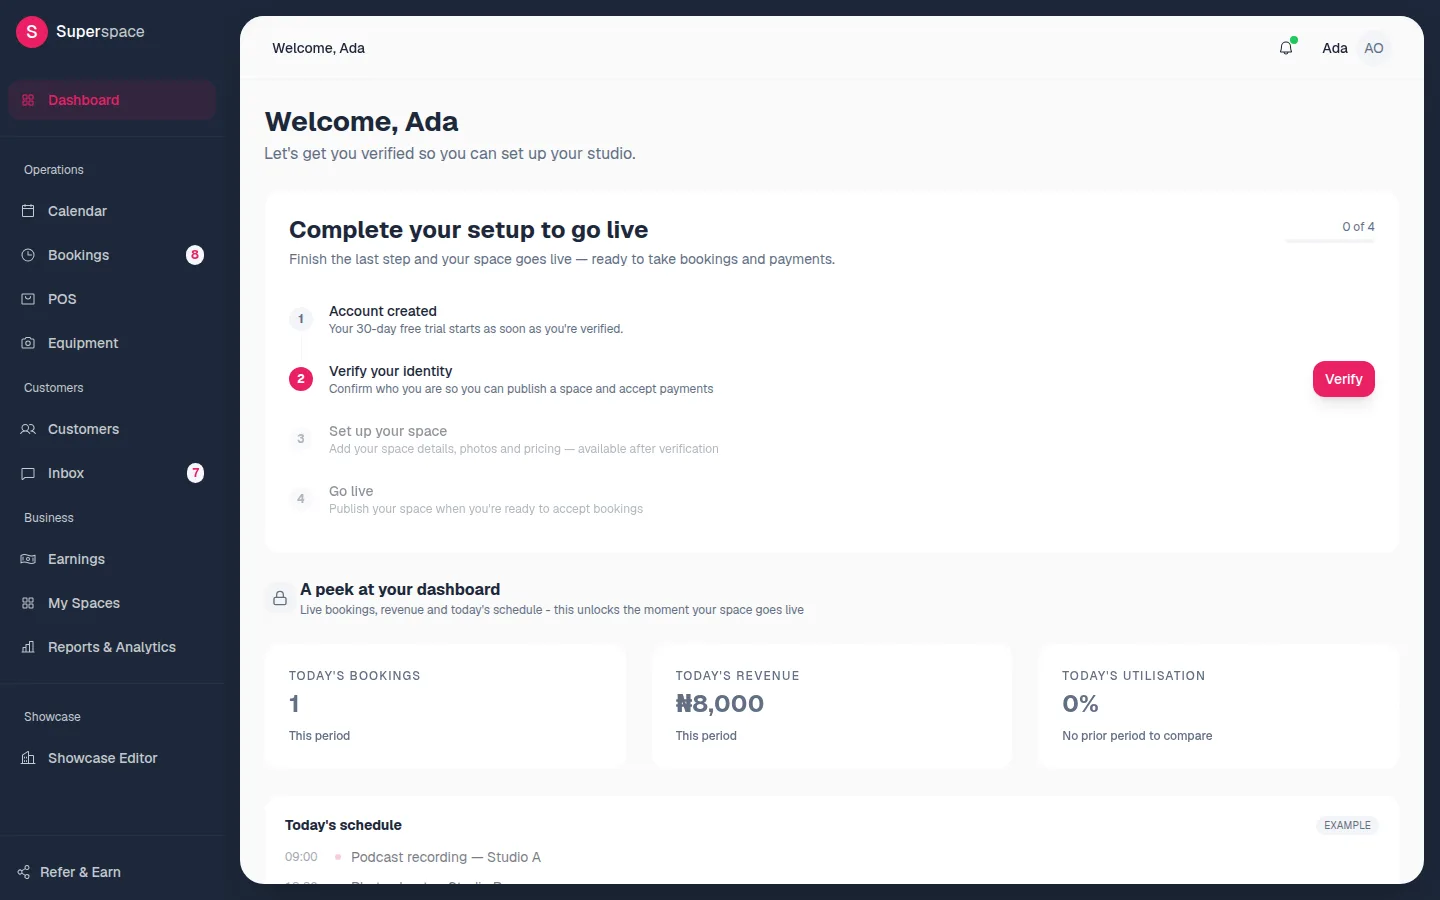Viewport: 1440px width, 900px height.
Task: Click the setup progress bar under 0 of 4
Action: 1330,241
